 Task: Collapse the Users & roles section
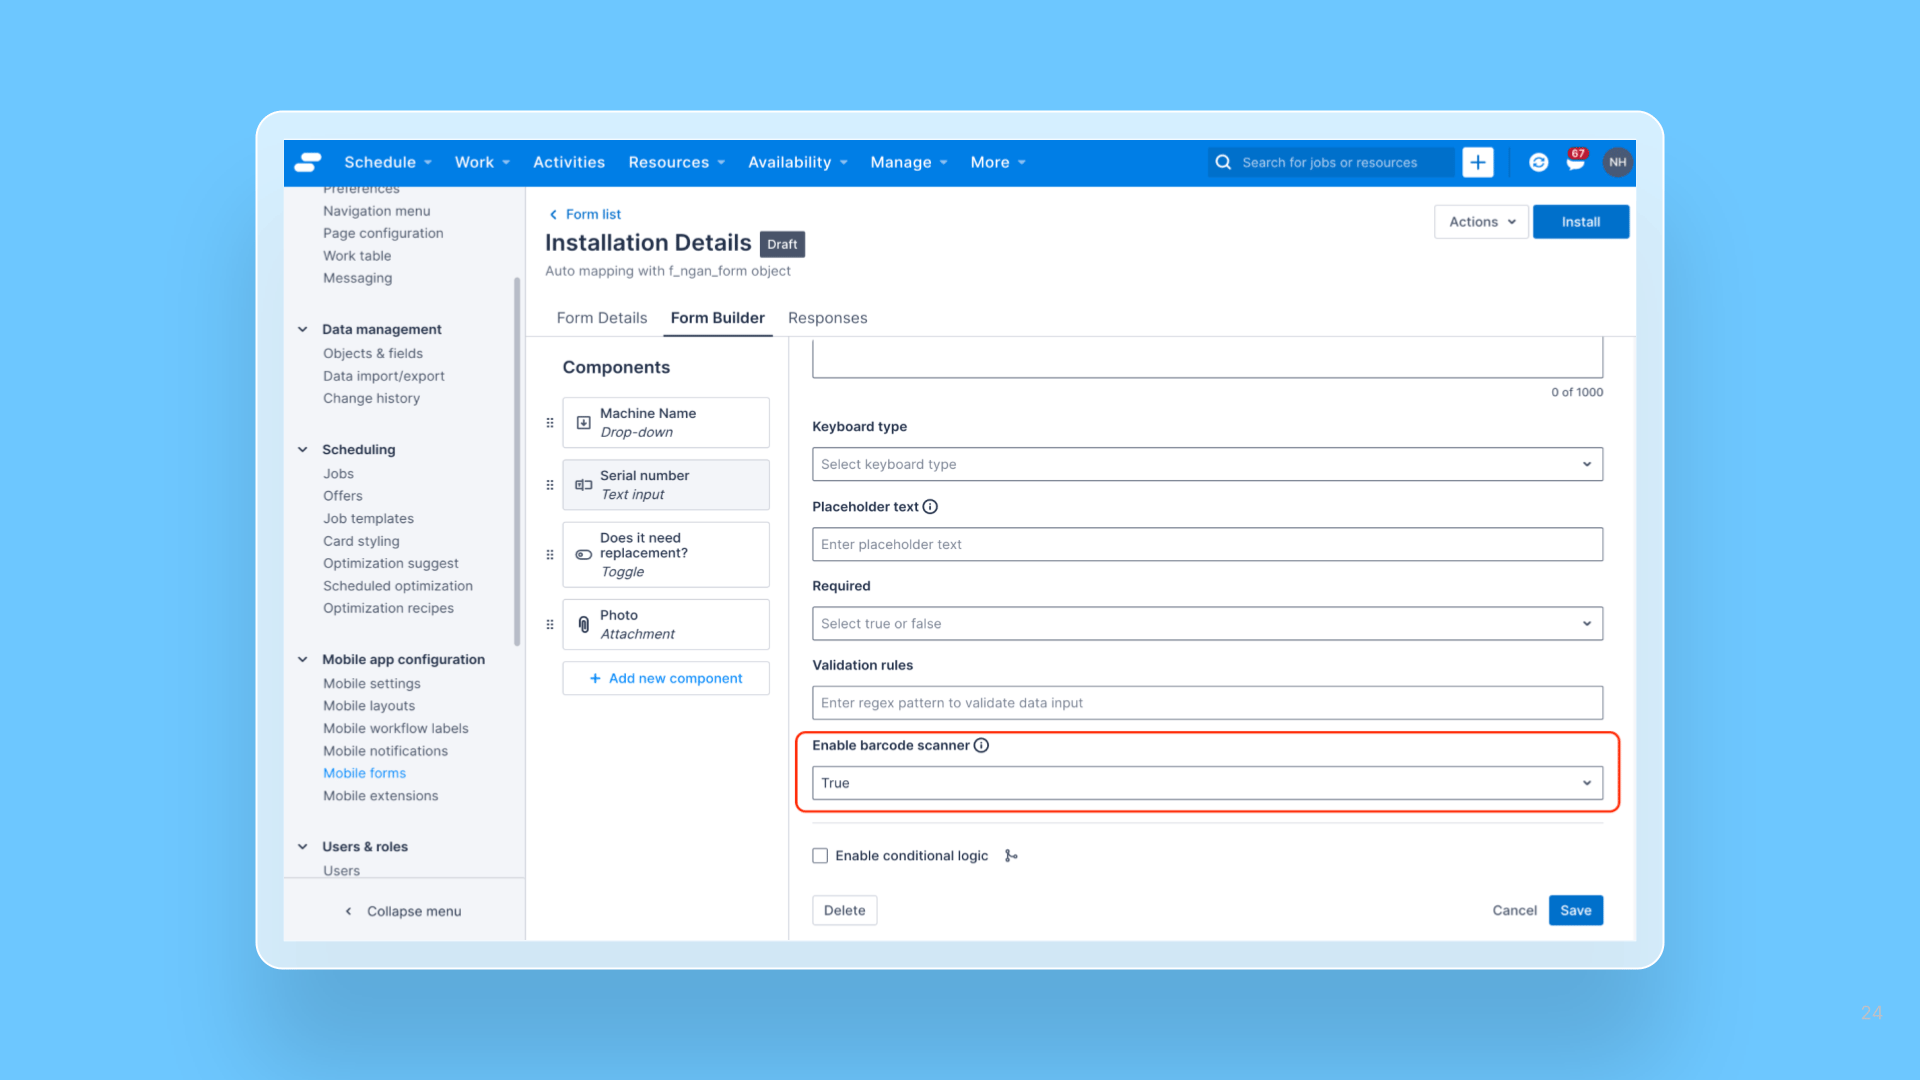point(302,847)
